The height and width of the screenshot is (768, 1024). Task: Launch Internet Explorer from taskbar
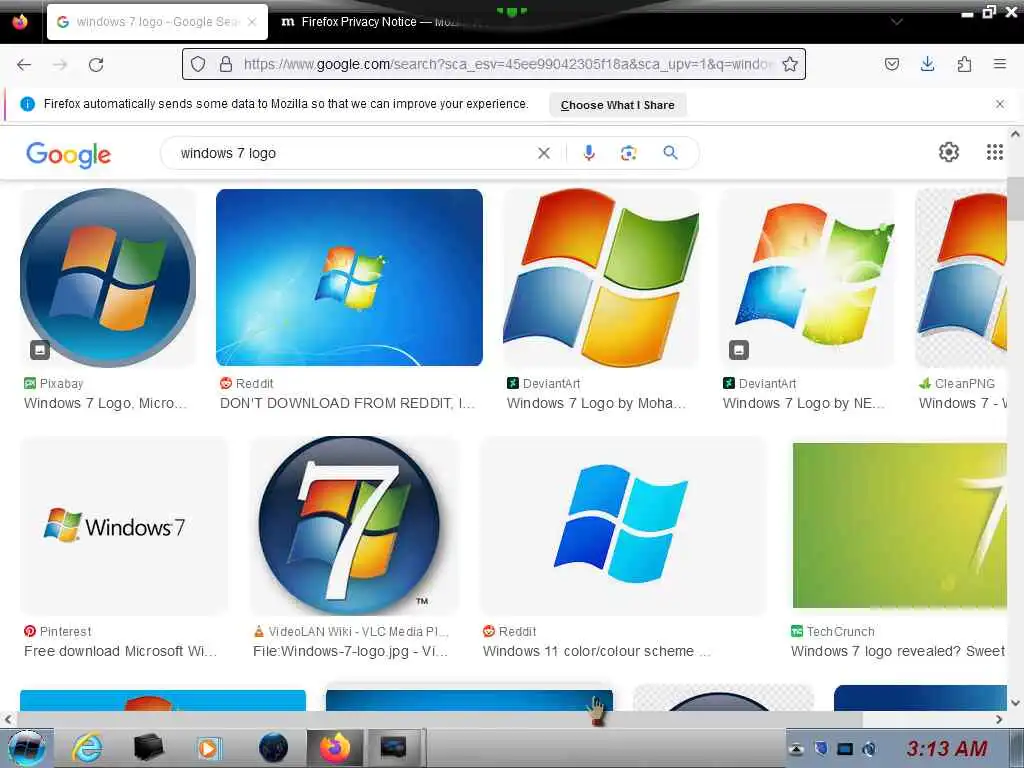(x=88, y=748)
